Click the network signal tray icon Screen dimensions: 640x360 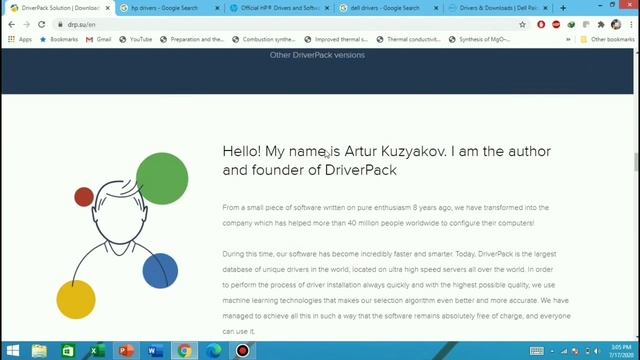point(564,351)
